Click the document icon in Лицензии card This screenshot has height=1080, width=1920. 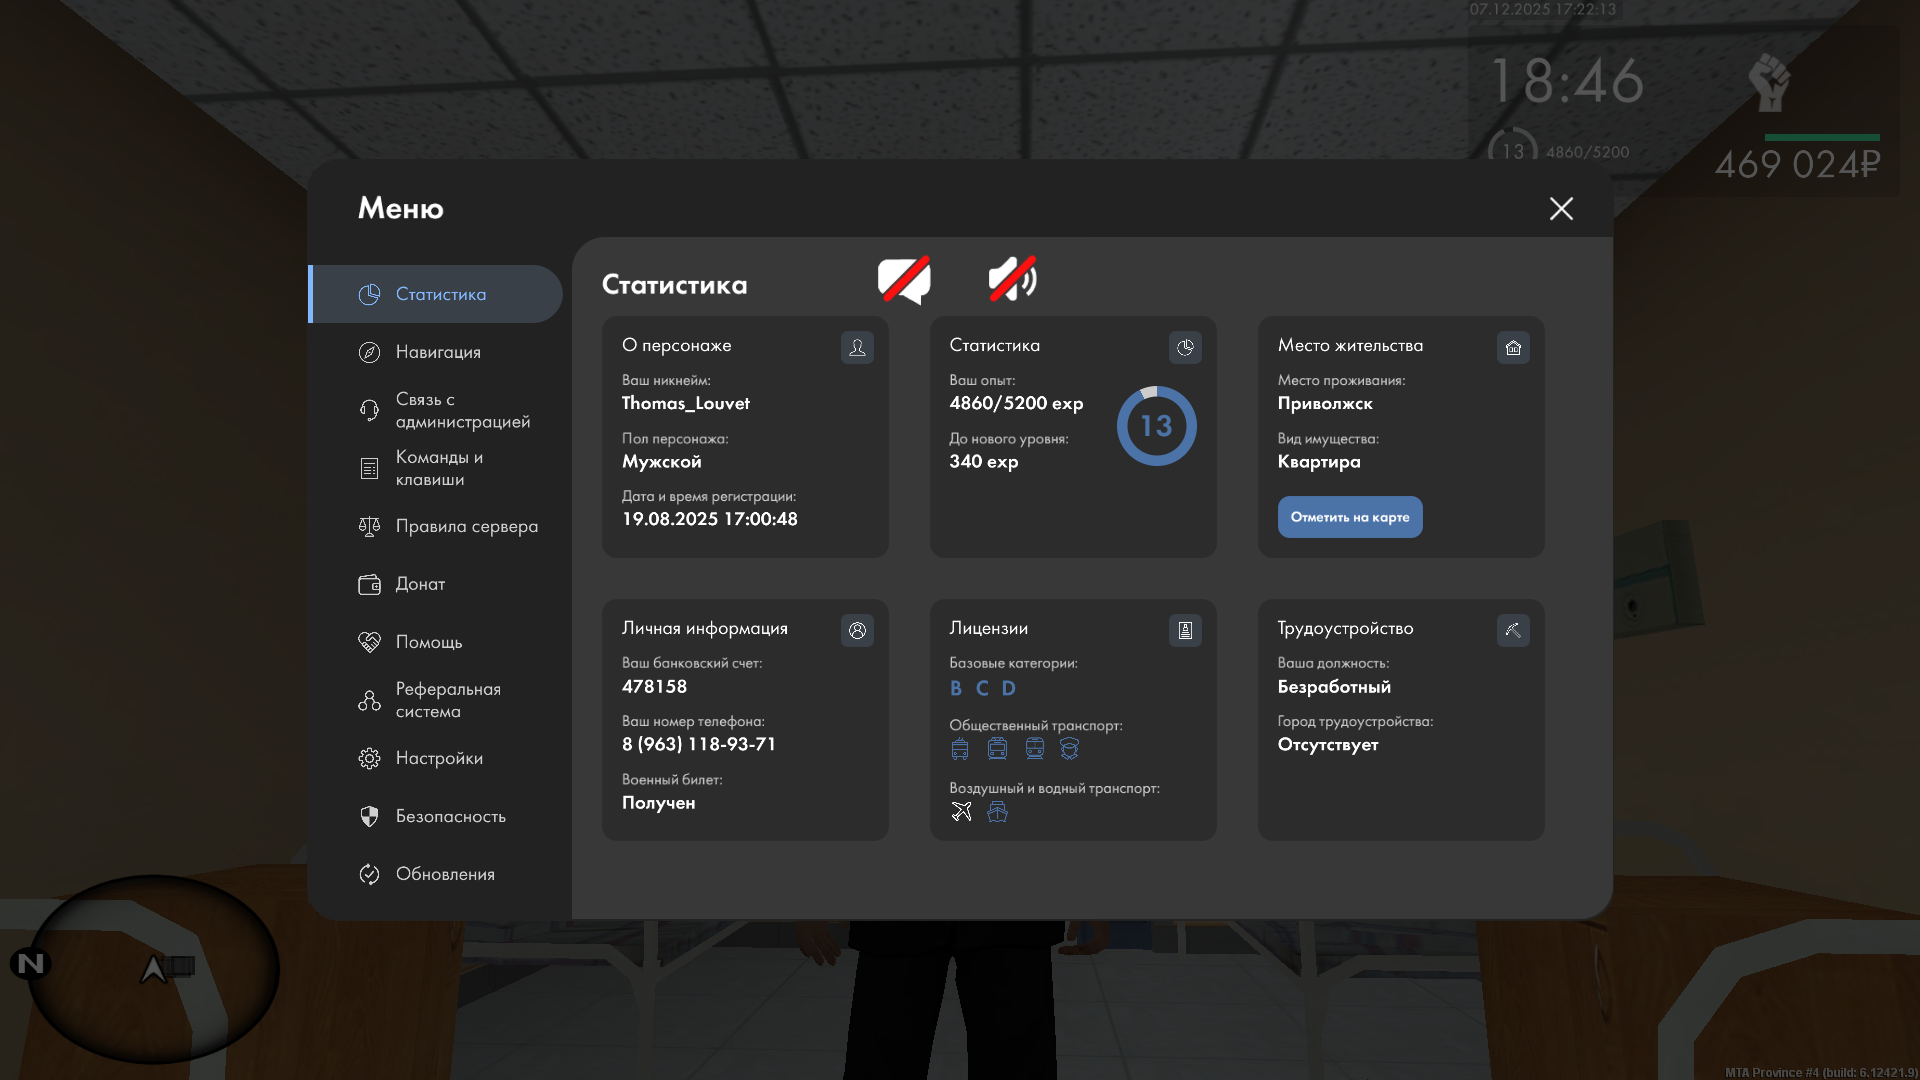click(1185, 630)
